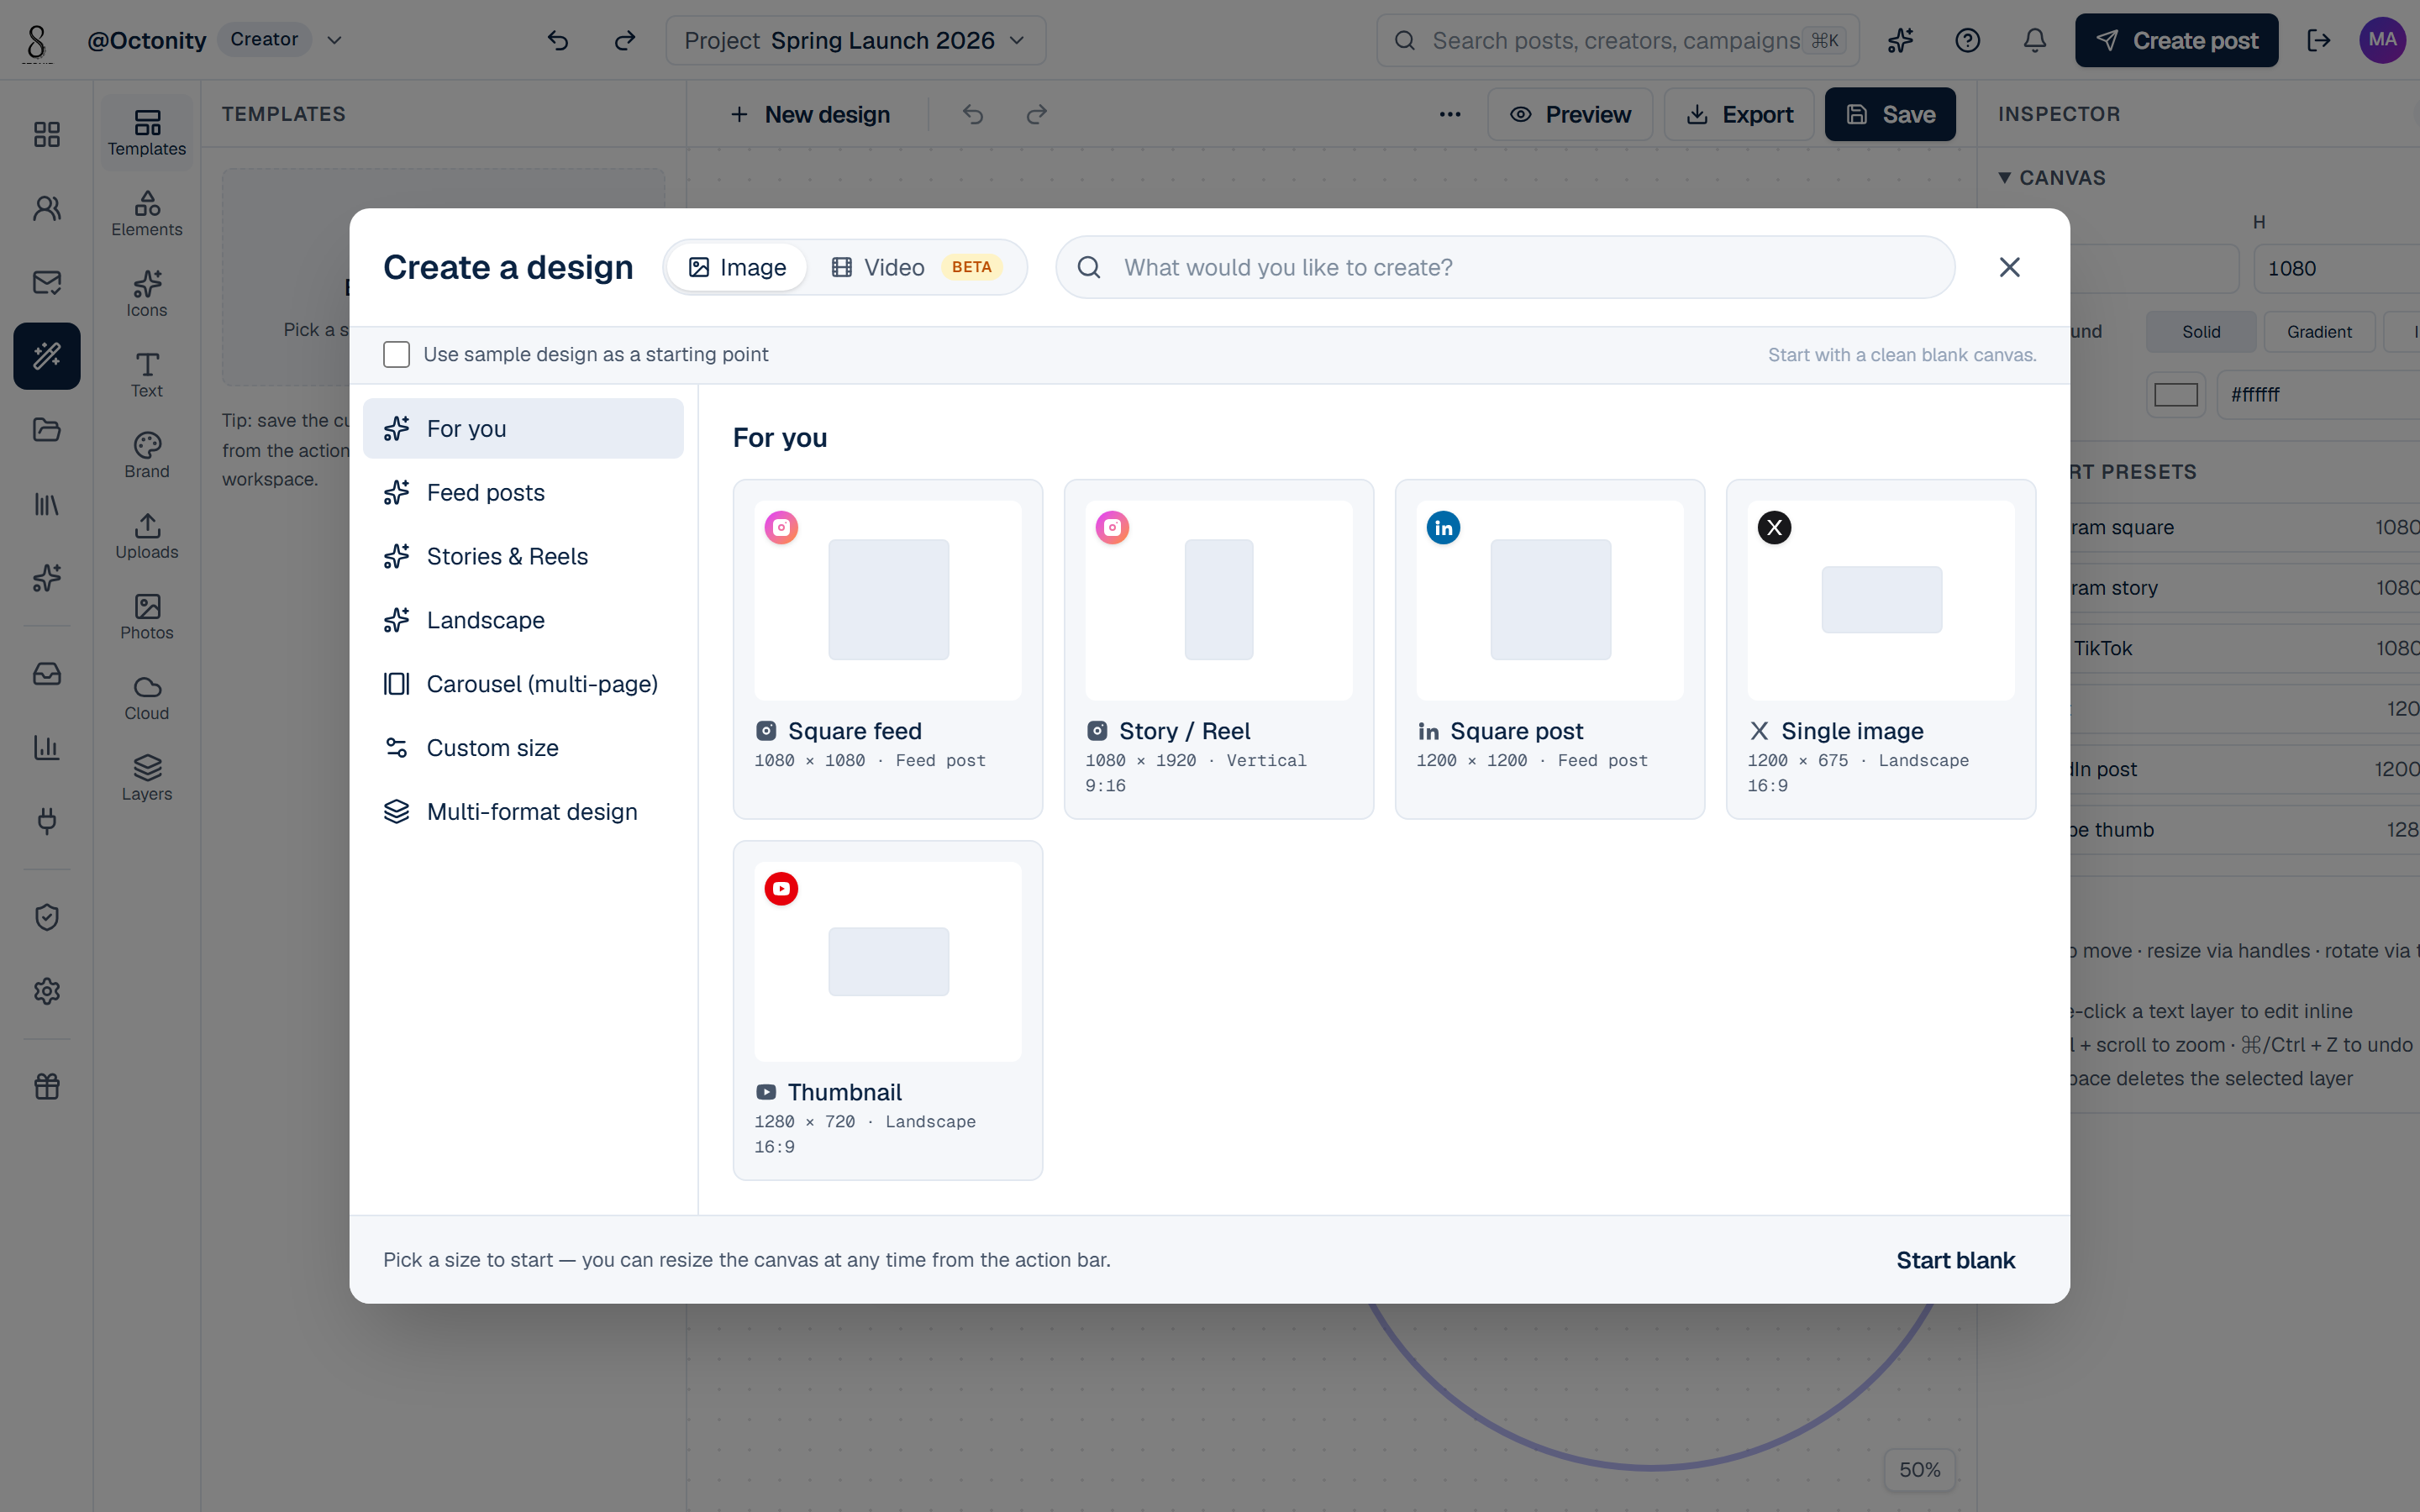
Task: Open the settings gear icon
Action: click(x=47, y=991)
